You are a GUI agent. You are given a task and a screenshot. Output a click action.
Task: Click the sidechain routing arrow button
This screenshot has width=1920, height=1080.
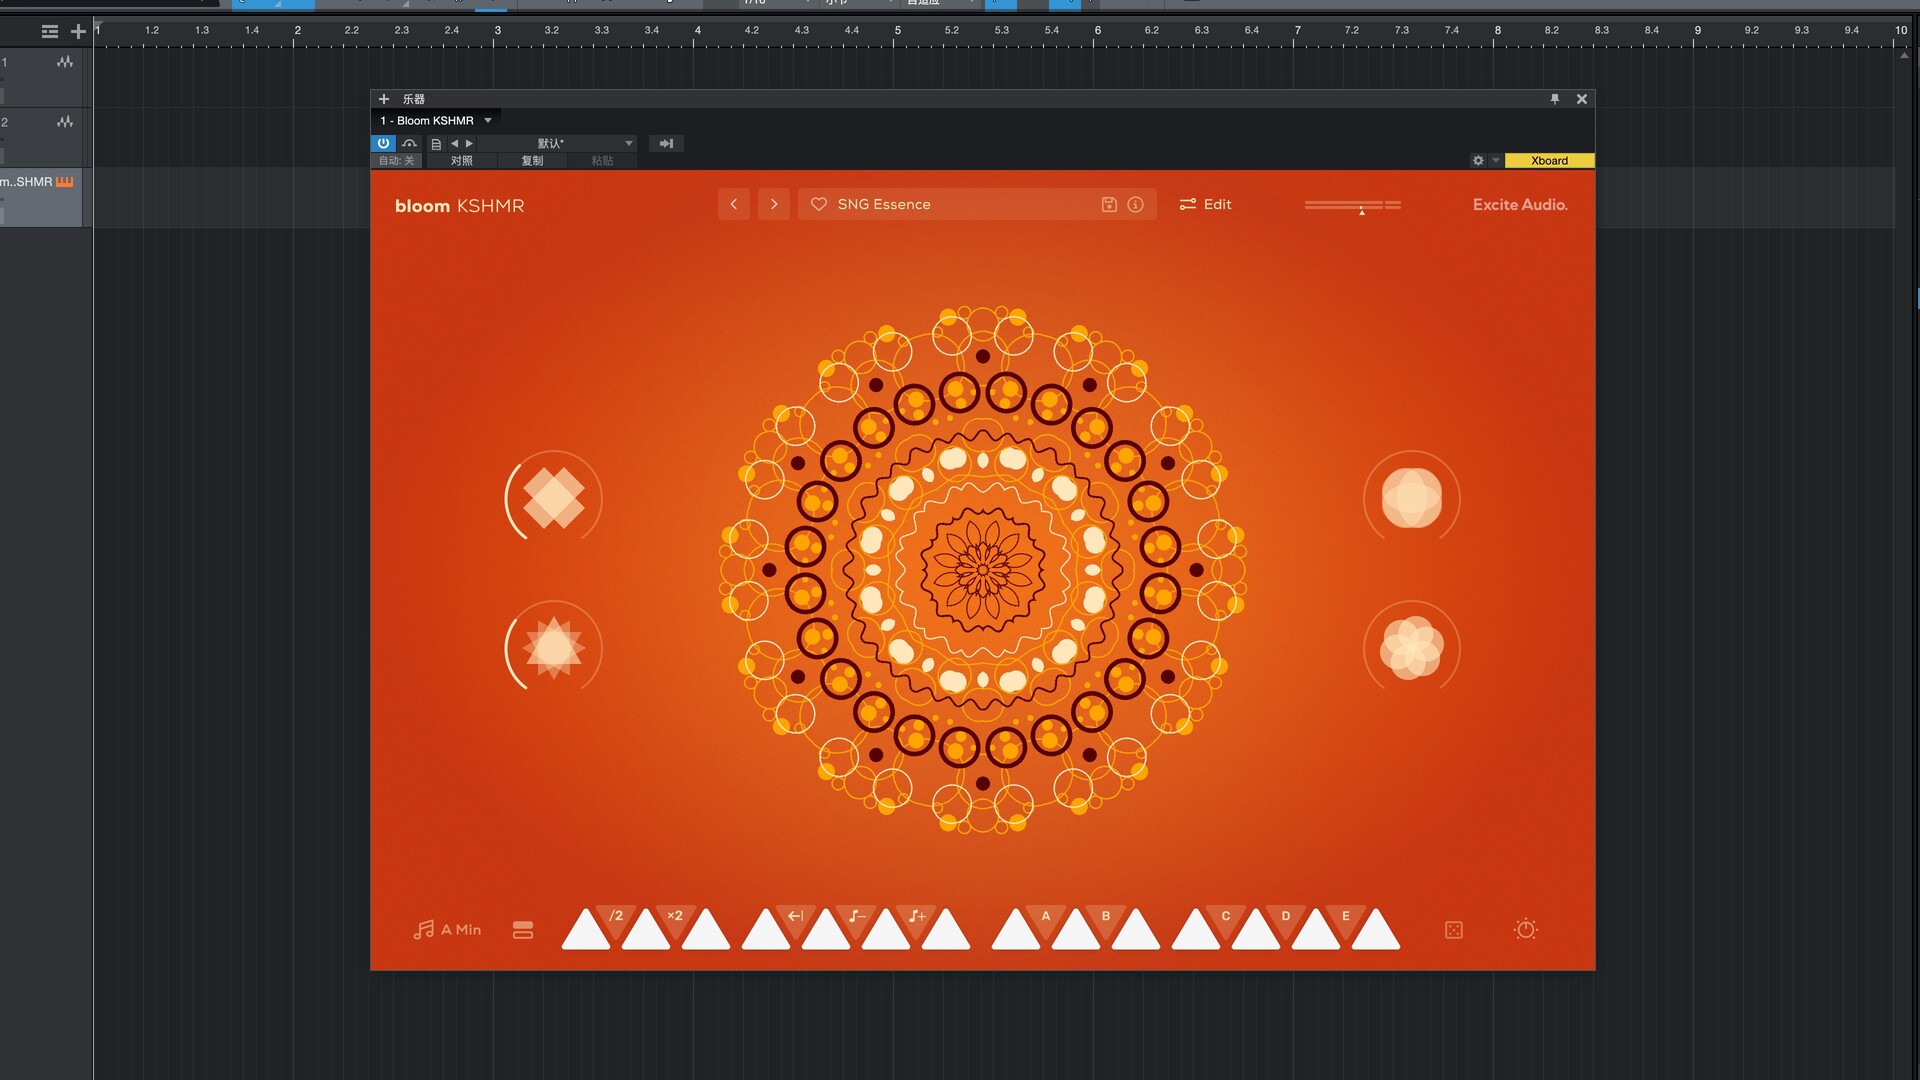click(x=666, y=143)
